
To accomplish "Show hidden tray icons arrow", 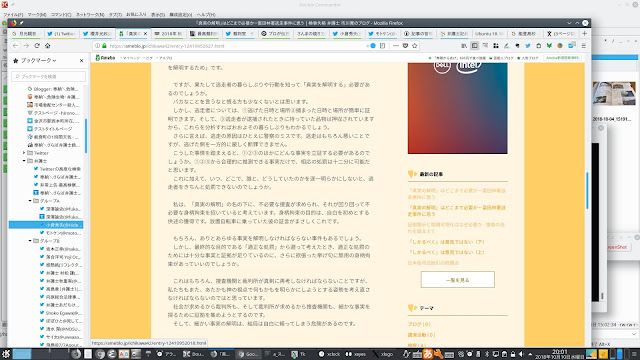I will tap(530, 354).
